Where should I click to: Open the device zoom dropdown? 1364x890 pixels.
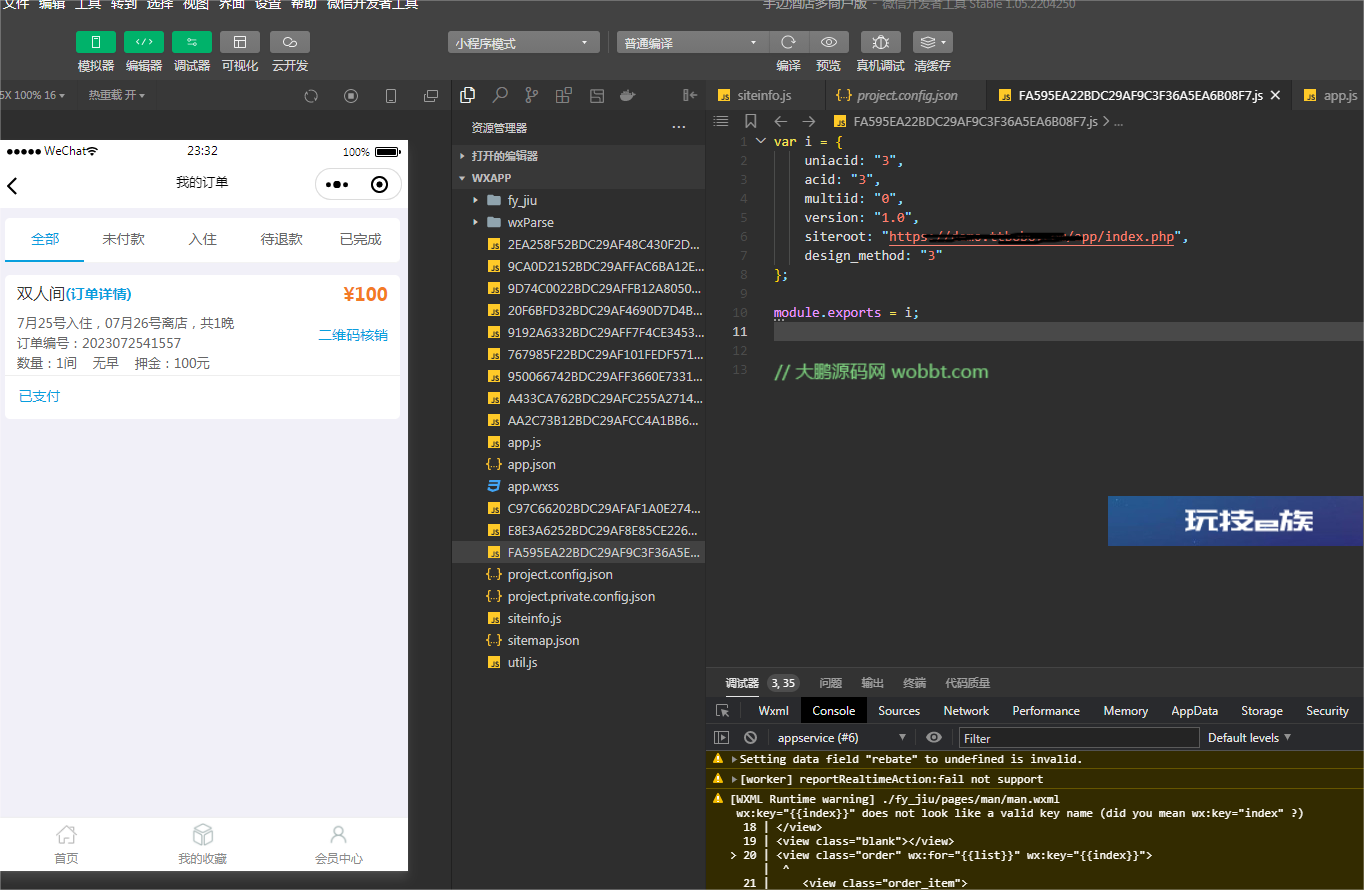point(33,95)
